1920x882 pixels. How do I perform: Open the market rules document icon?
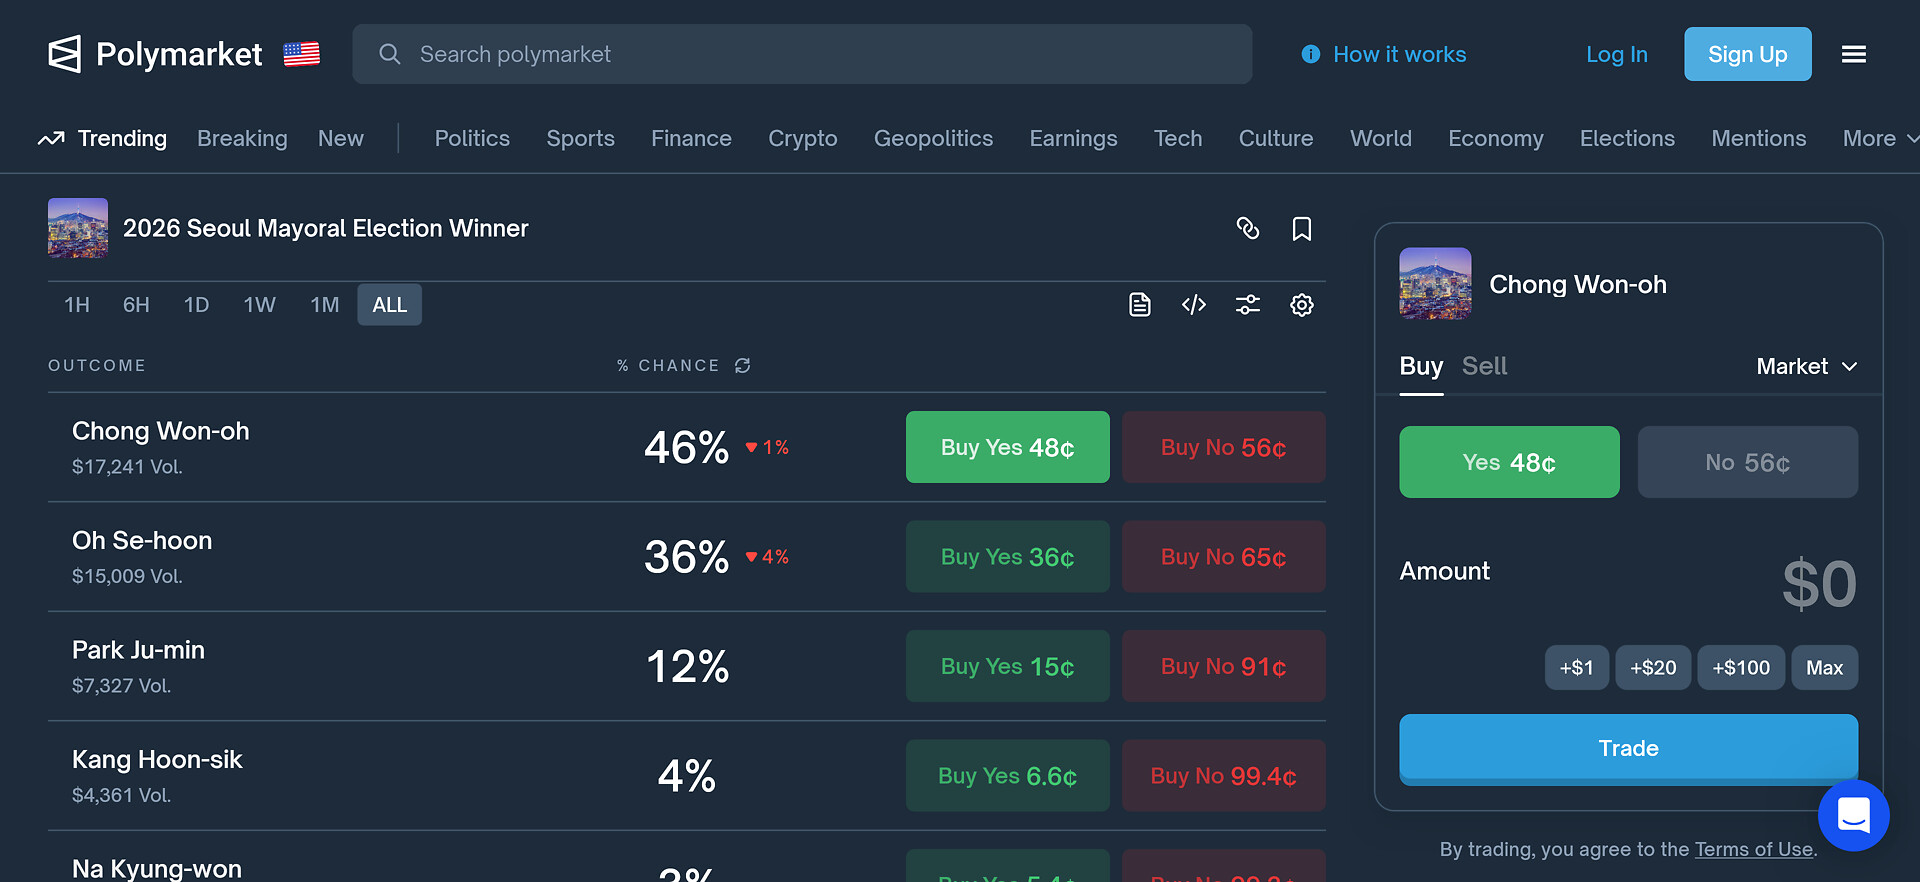[x=1139, y=305]
